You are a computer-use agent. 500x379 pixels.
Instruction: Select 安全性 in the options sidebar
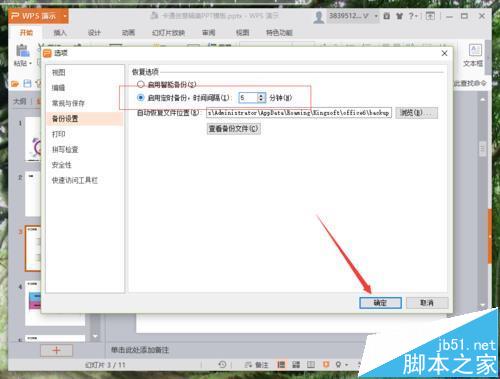(62, 165)
